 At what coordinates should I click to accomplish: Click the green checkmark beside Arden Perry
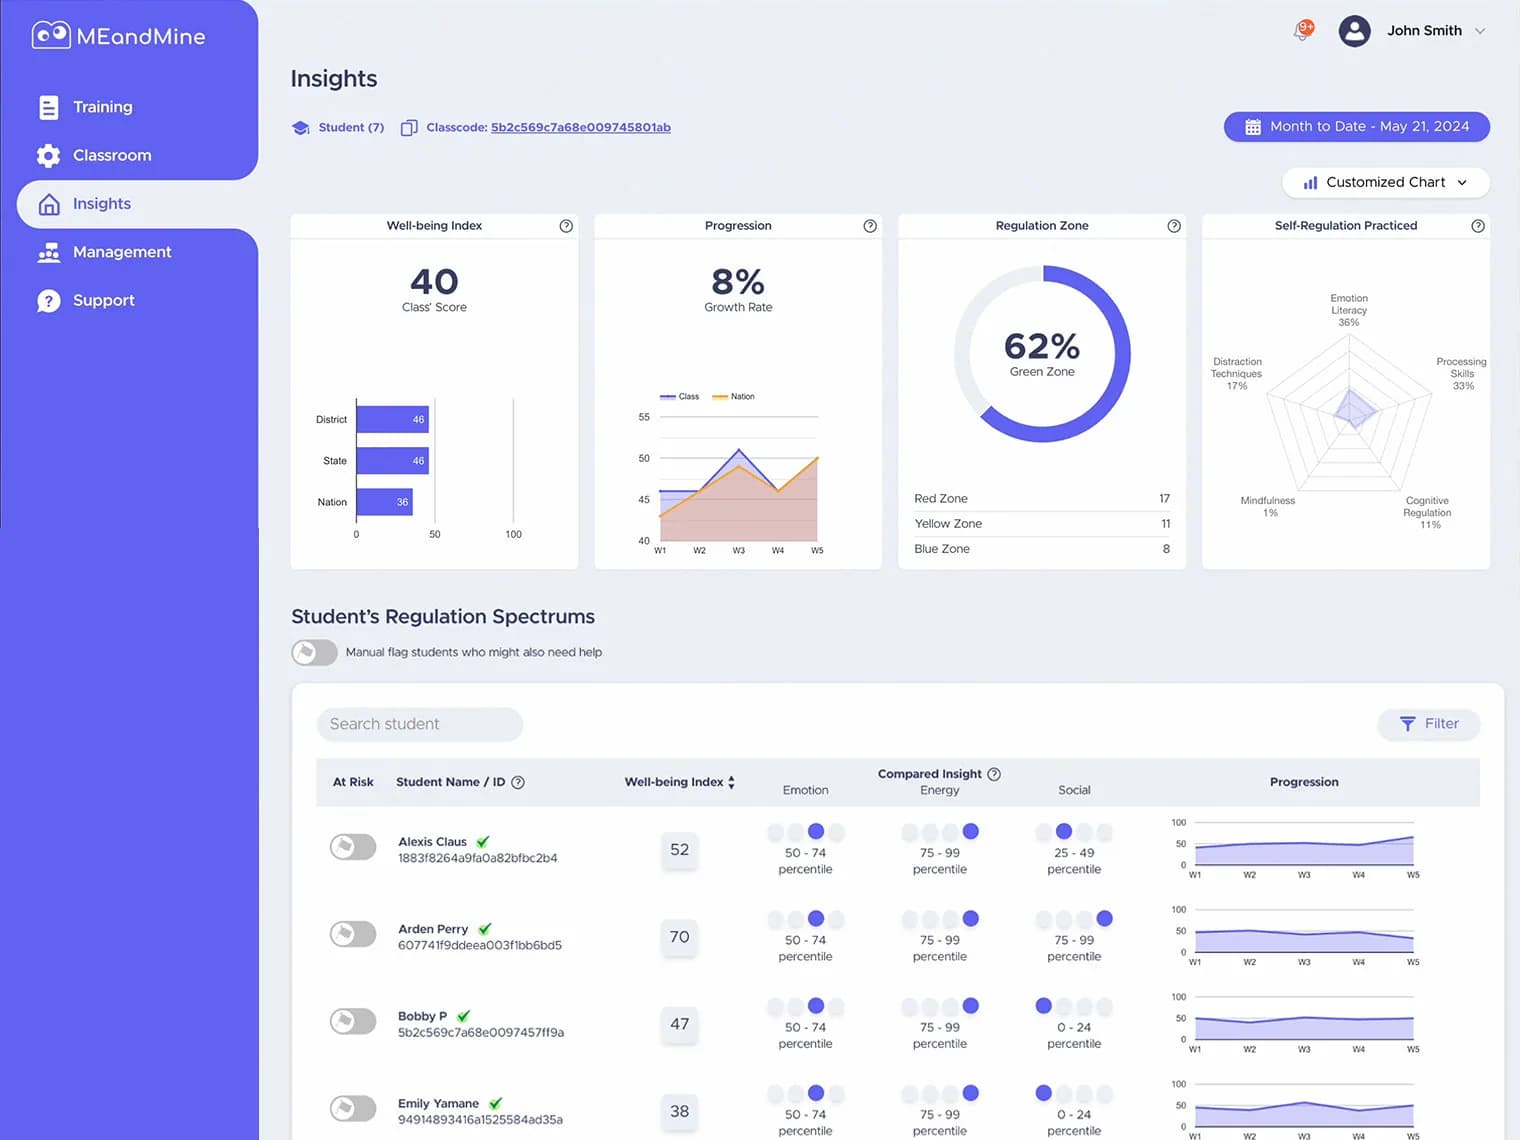point(485,928)
